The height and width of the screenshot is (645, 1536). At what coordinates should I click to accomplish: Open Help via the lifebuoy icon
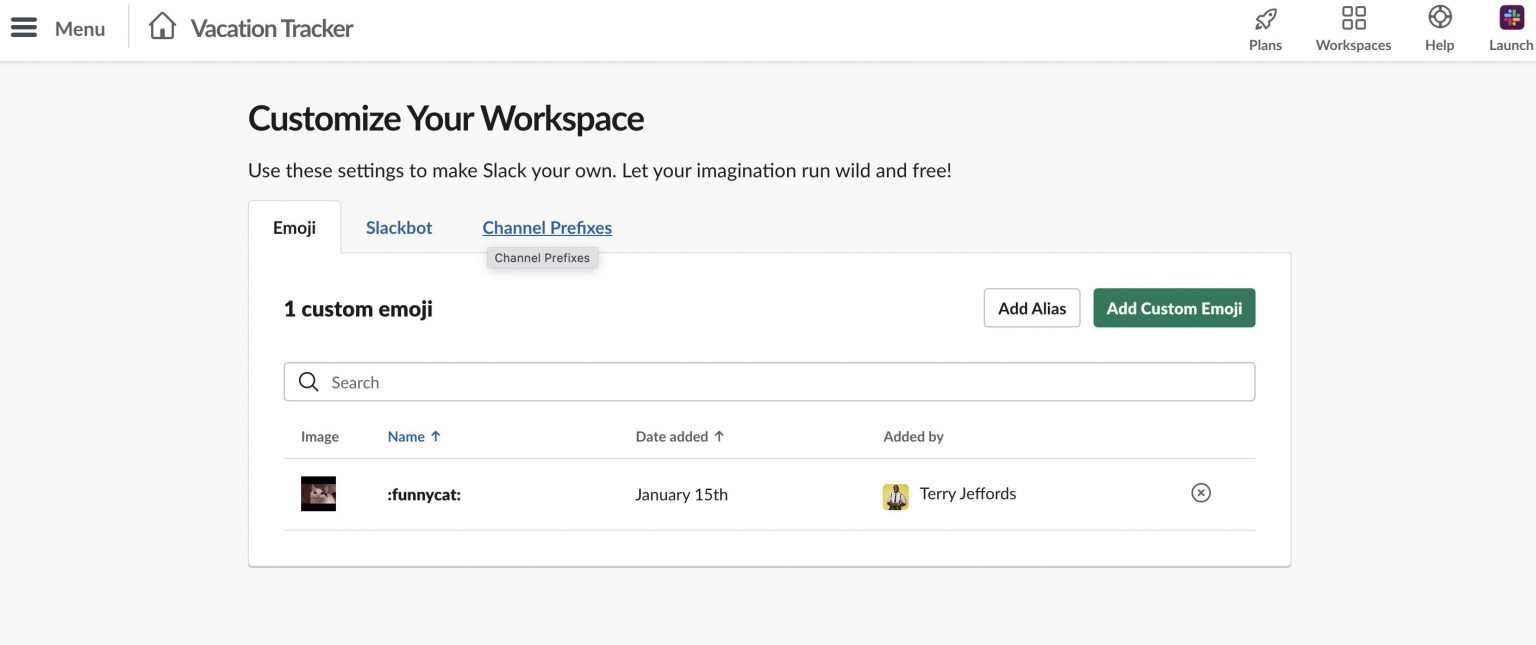[1439, 18]
